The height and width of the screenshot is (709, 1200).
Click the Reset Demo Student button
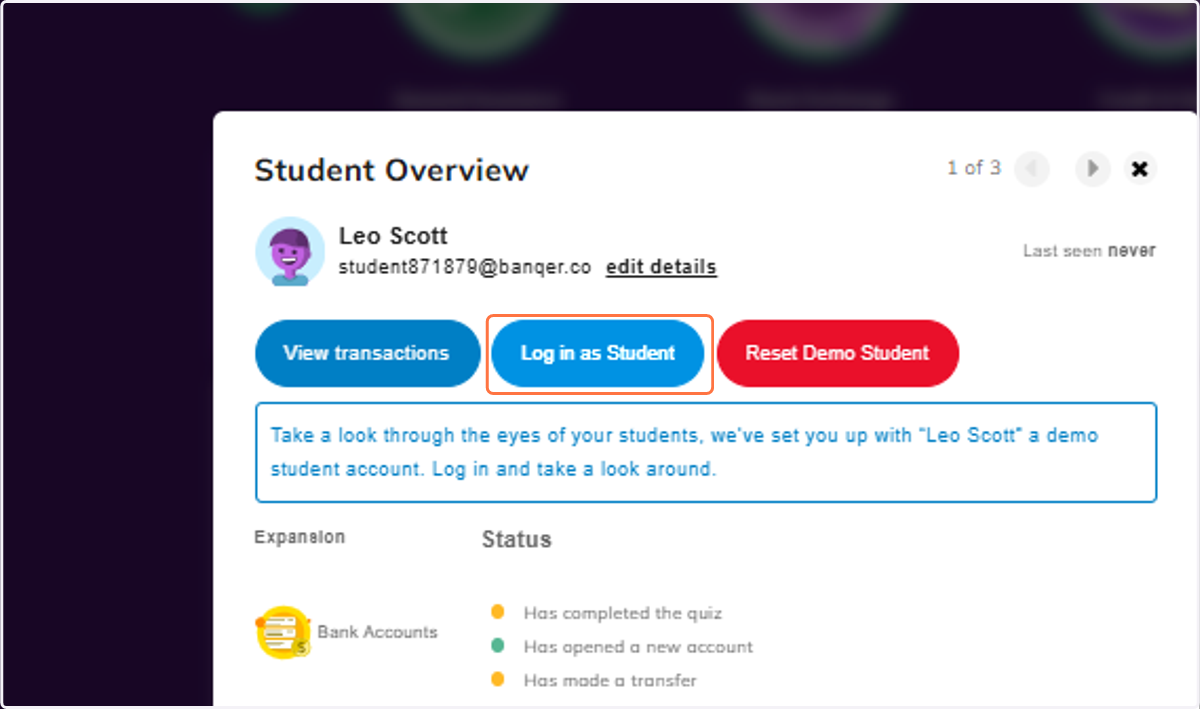837,353
